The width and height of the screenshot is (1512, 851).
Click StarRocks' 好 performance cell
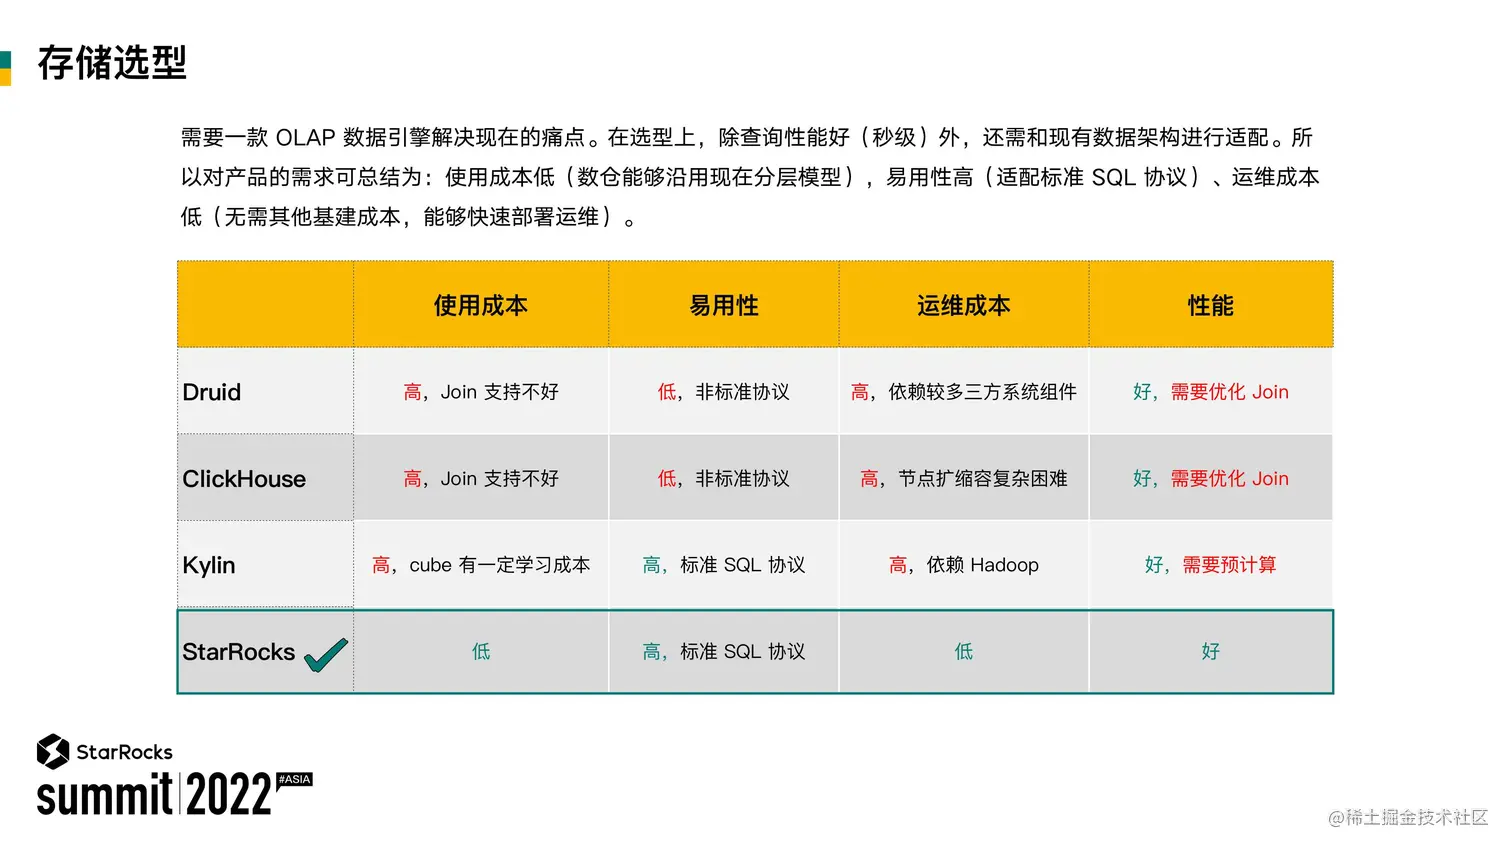click(1211, 652)
